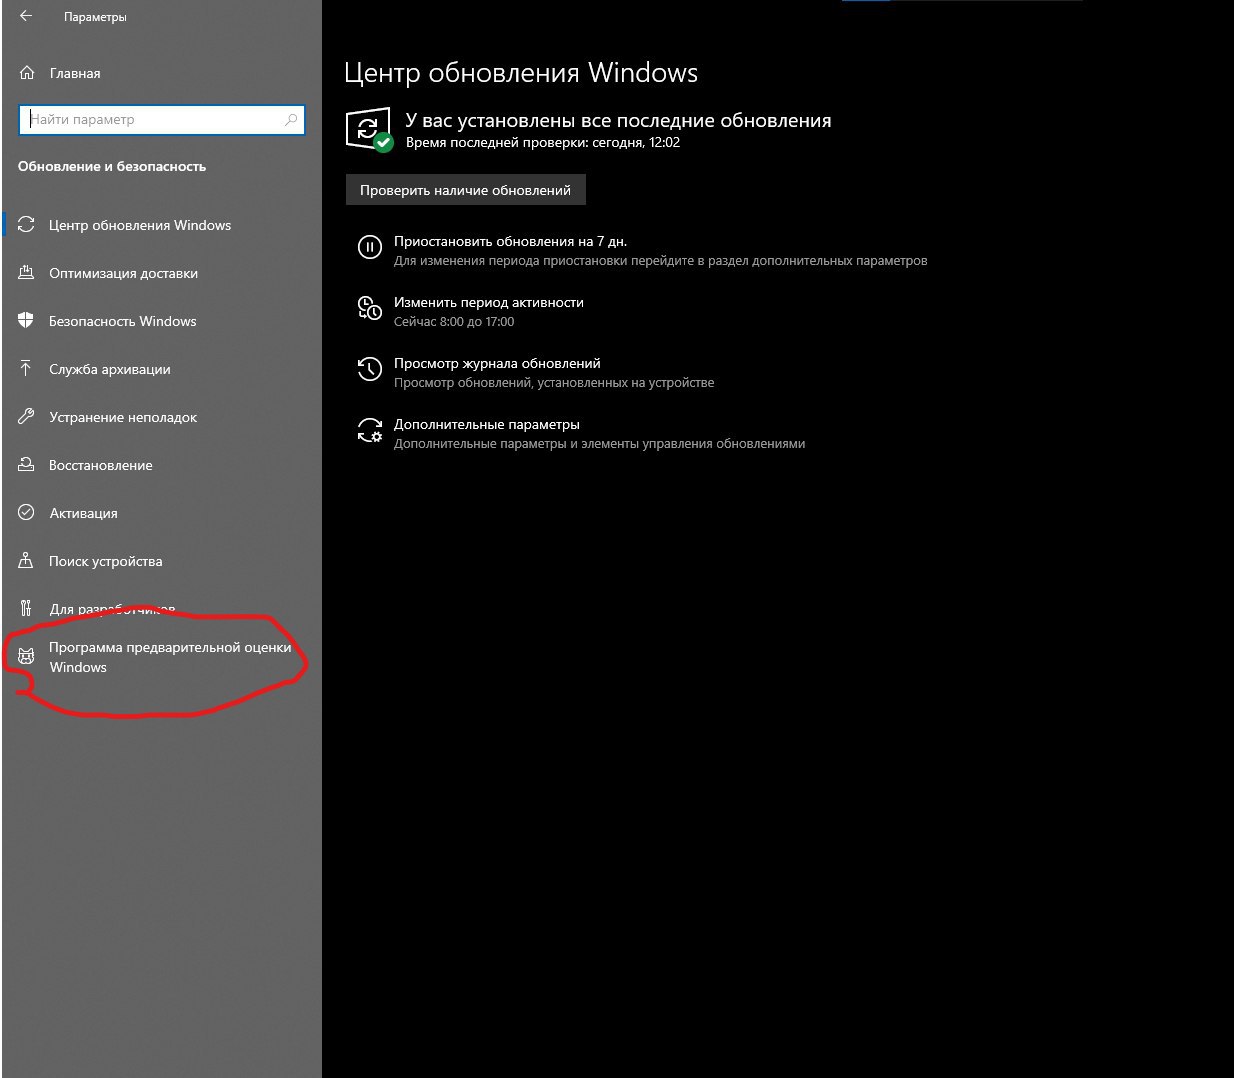
Task: Click Проверить наличие обновлений button
Action: click(465, 190)
